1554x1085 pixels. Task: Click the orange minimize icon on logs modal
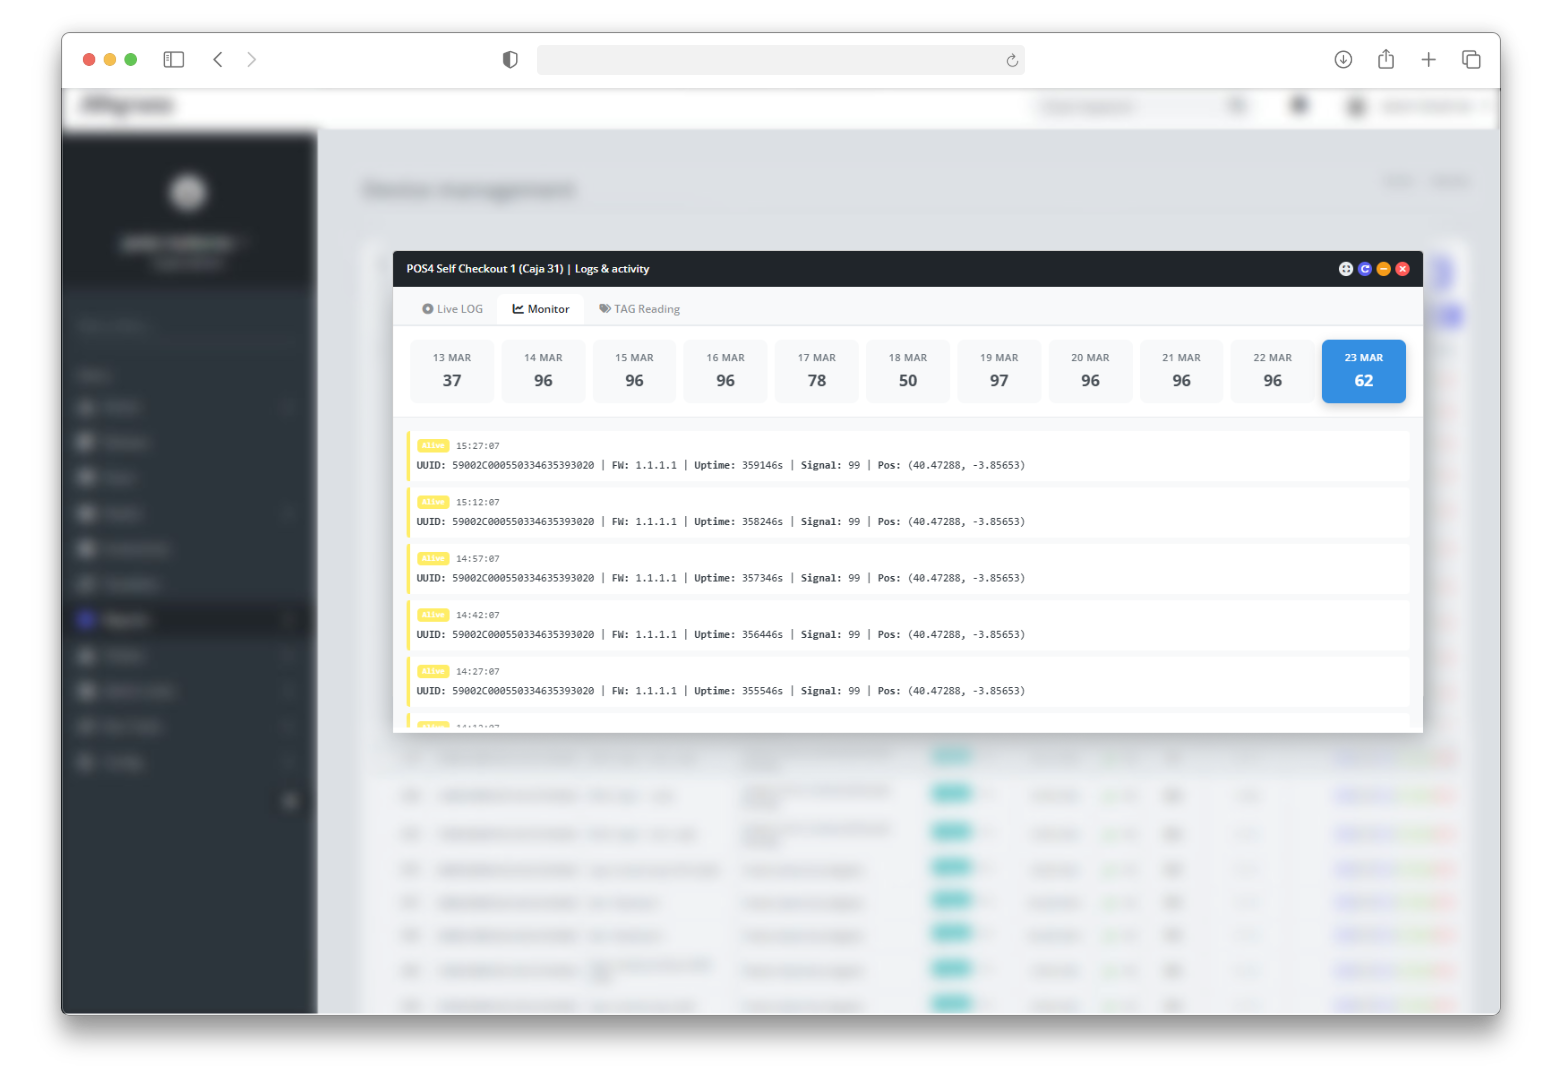[x=1383, y=269]
